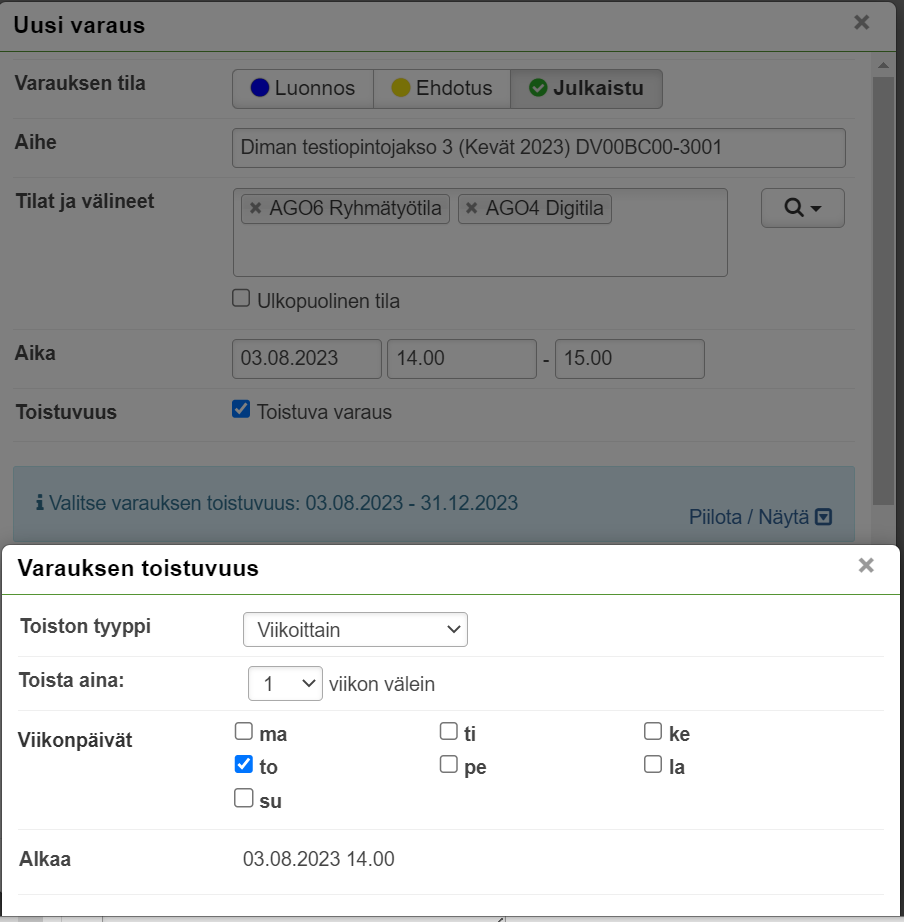Close the Varauksen toistuvuus dialog
The height and width of the screenshot is (922, 904).
(x=866, y=566)
